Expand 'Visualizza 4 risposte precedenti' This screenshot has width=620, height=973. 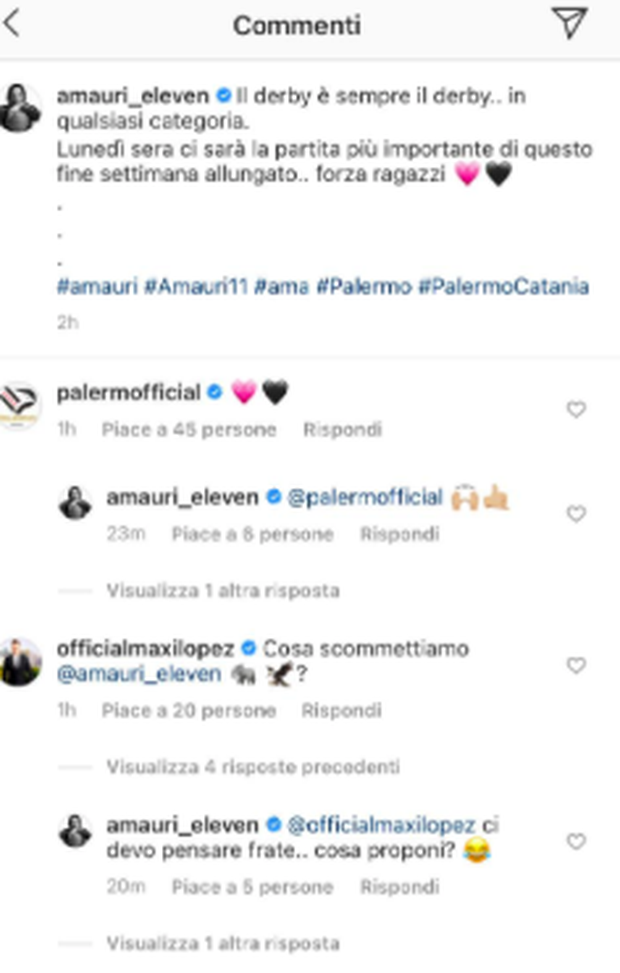[x=253, y=767]
